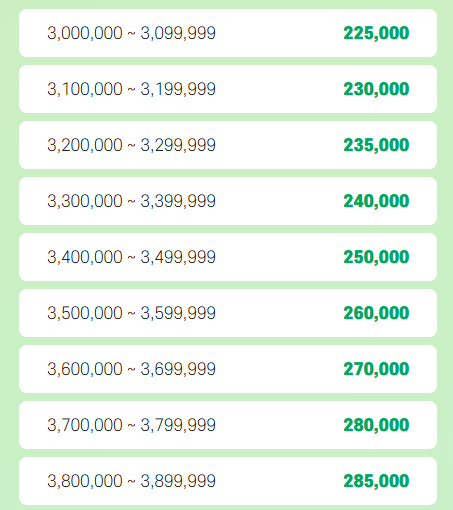
Task: Select the 3,400,000 ~ 3,499,999 range
Action: (x=131, y=257)
